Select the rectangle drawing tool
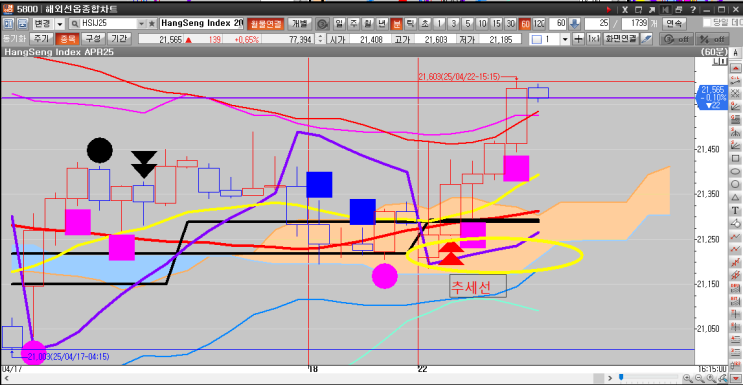Image resolution: width=743 pixels, height=385 pixels. tap(735, 158)
